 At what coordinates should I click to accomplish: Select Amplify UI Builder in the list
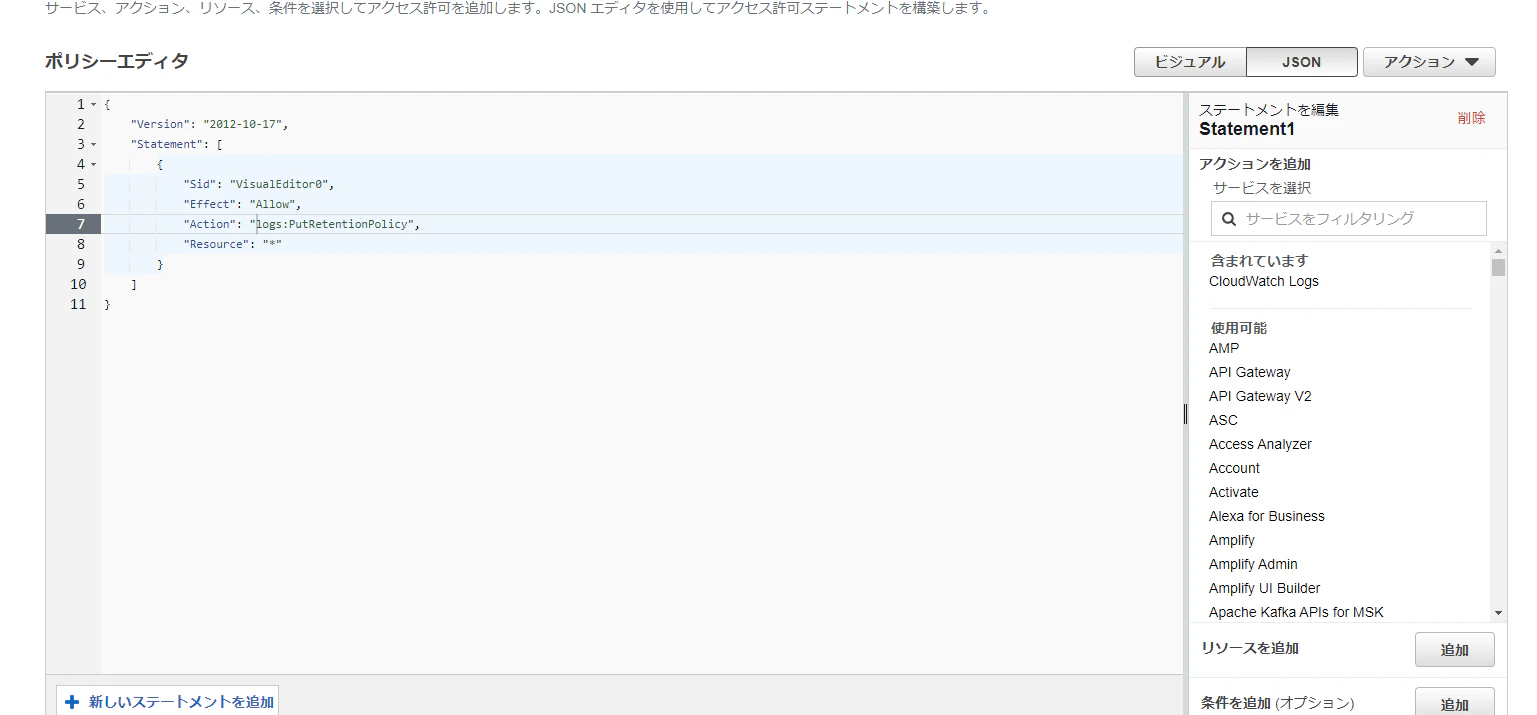coord(1265,588)
